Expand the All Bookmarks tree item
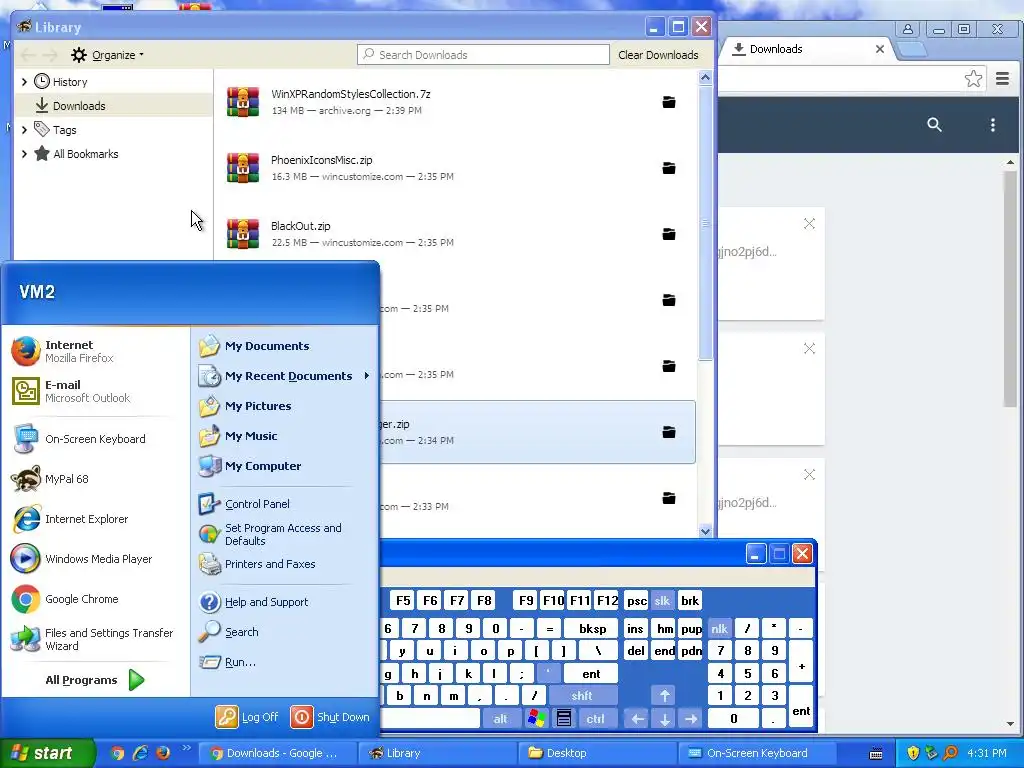The image size is (1024, 768). (x=24, y=154)
